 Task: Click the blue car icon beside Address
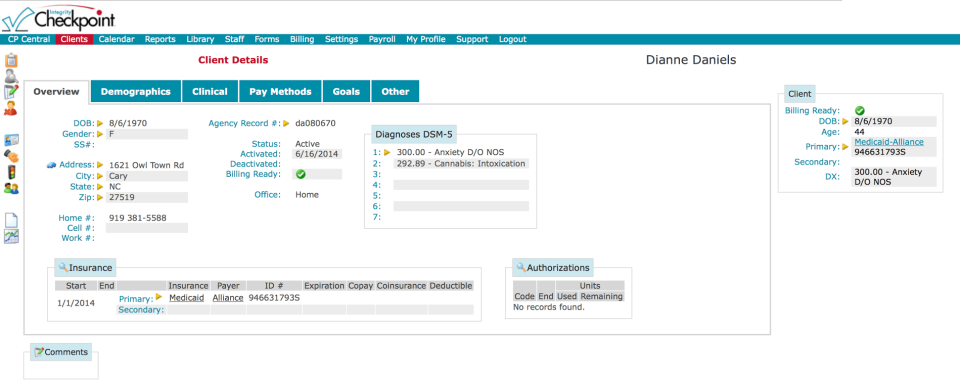click(51, 165)
